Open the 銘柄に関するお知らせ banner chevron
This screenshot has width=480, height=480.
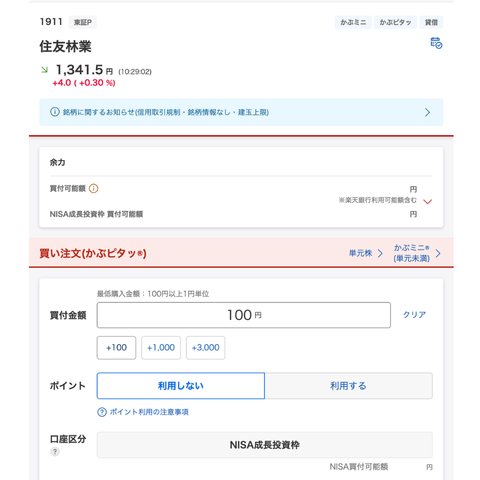coord(427,112)
